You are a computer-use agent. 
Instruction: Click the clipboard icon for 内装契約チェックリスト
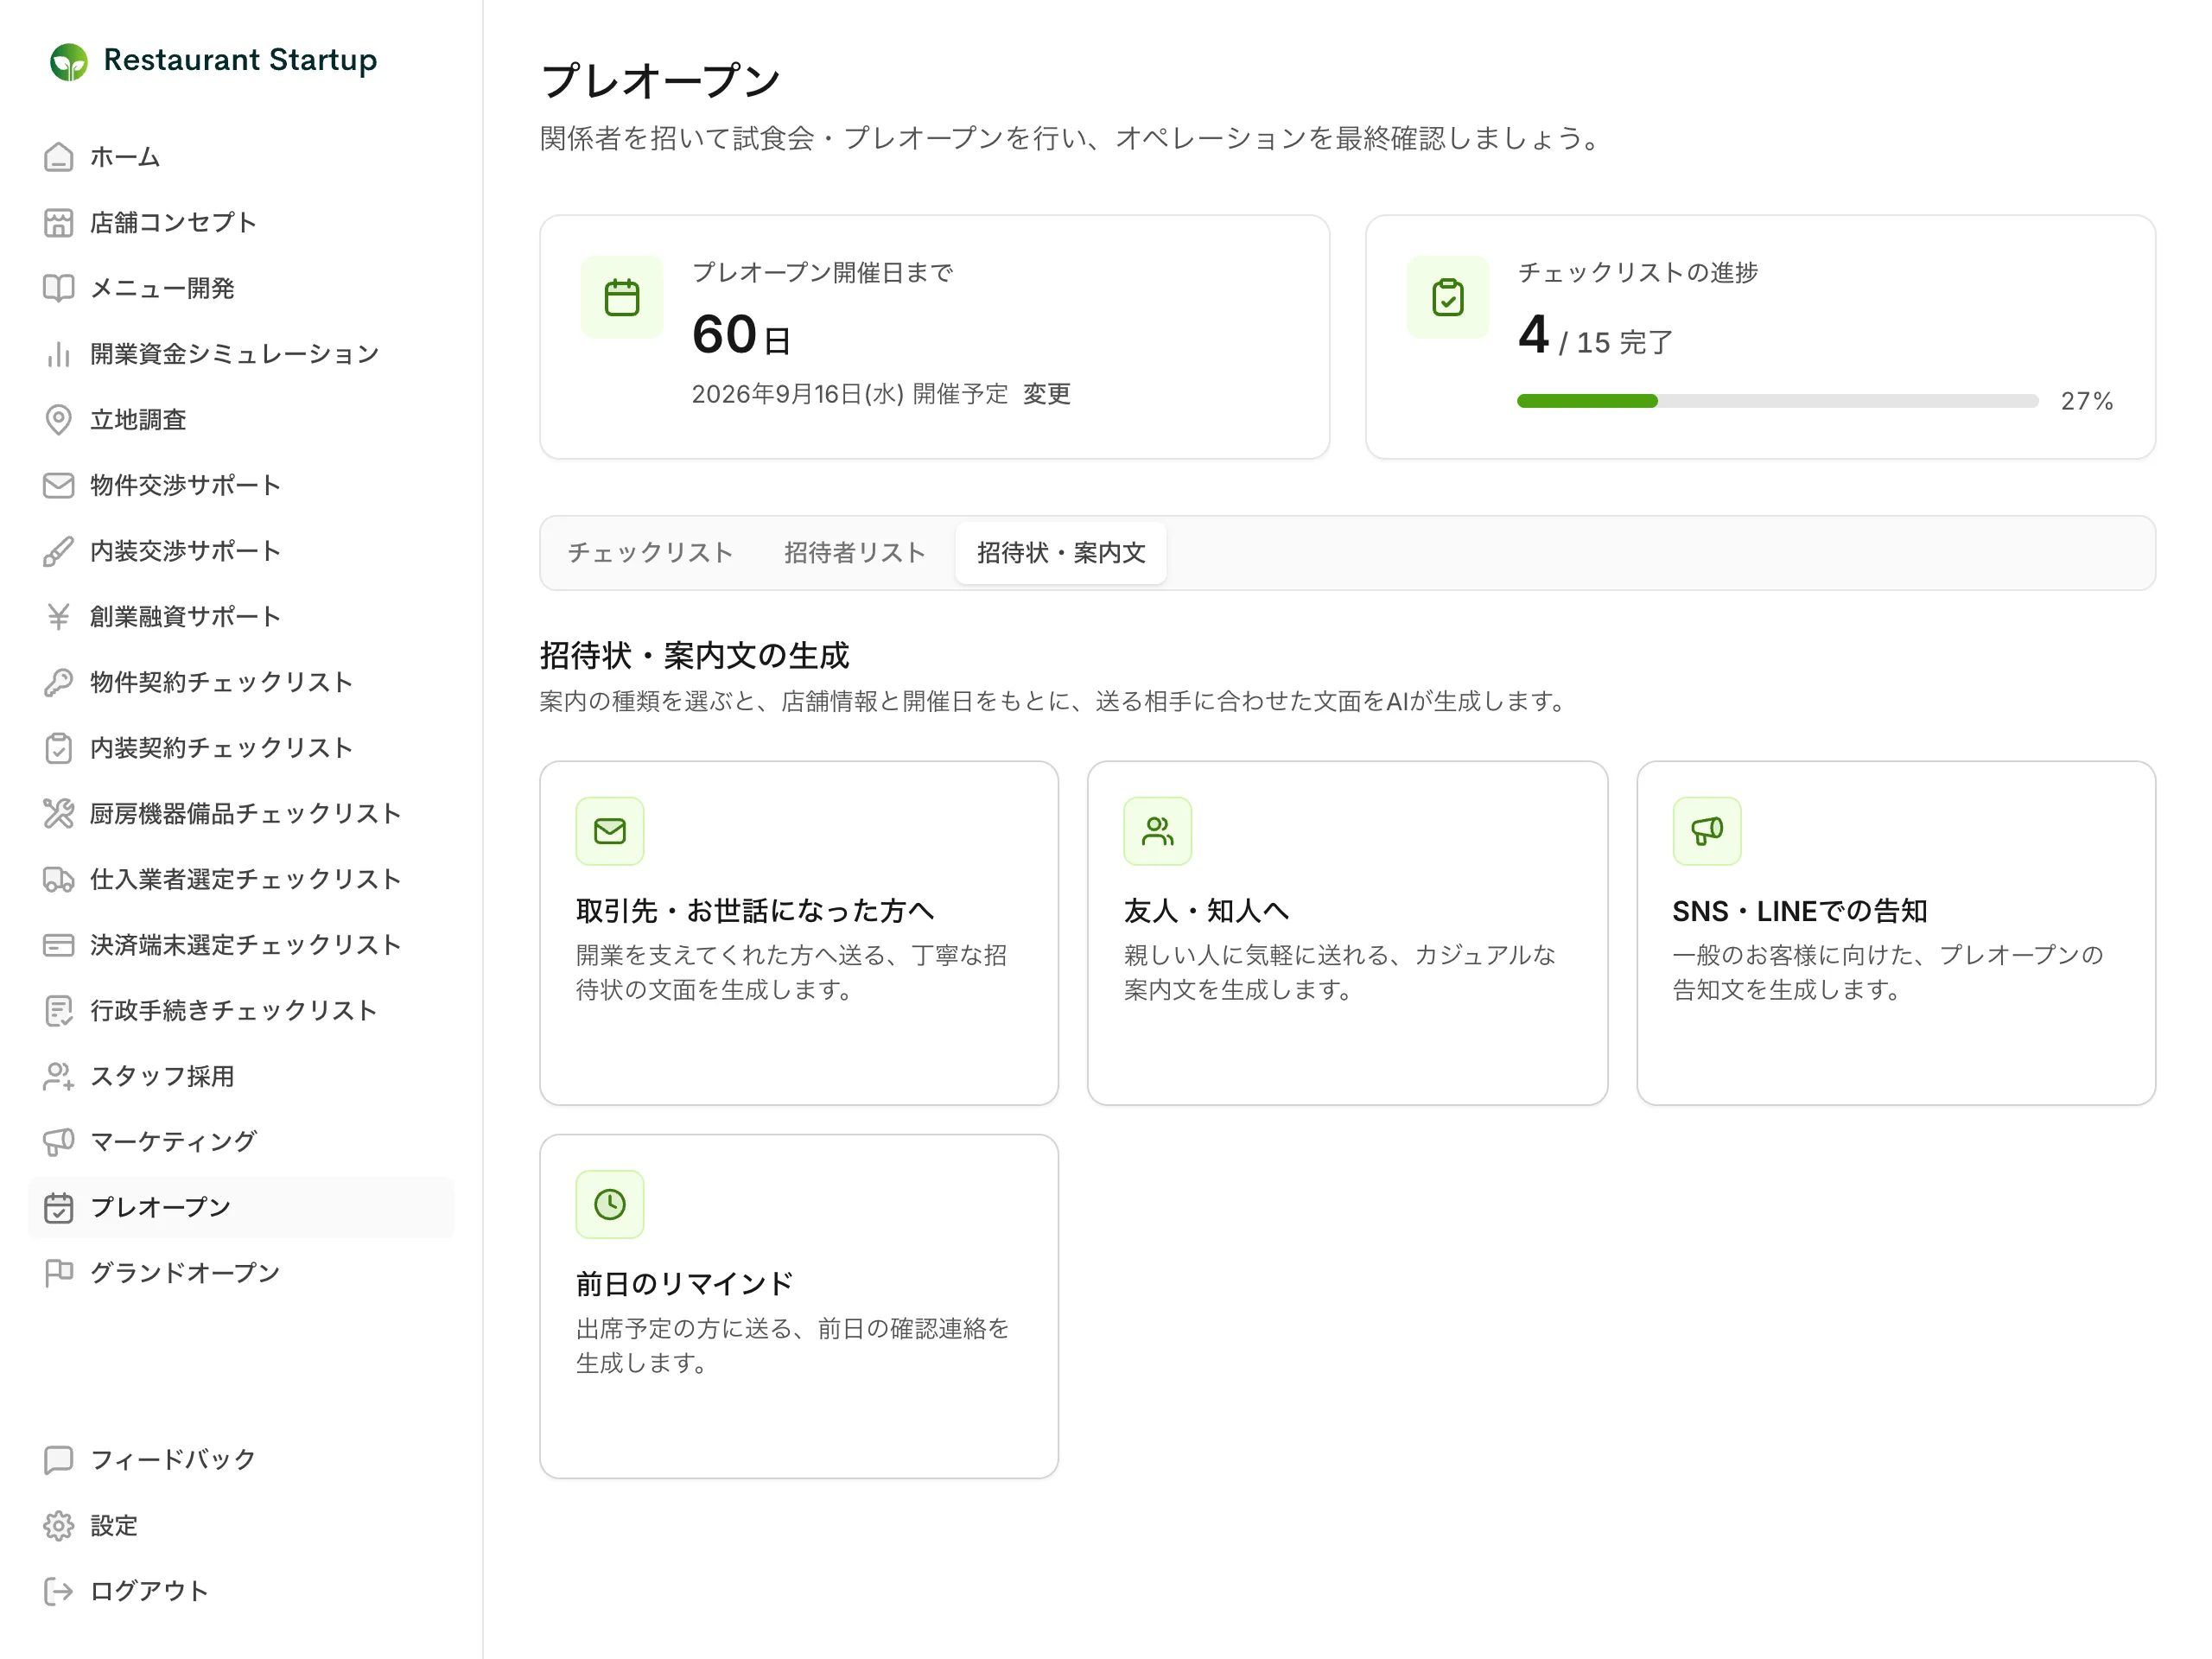pos(59,748)
